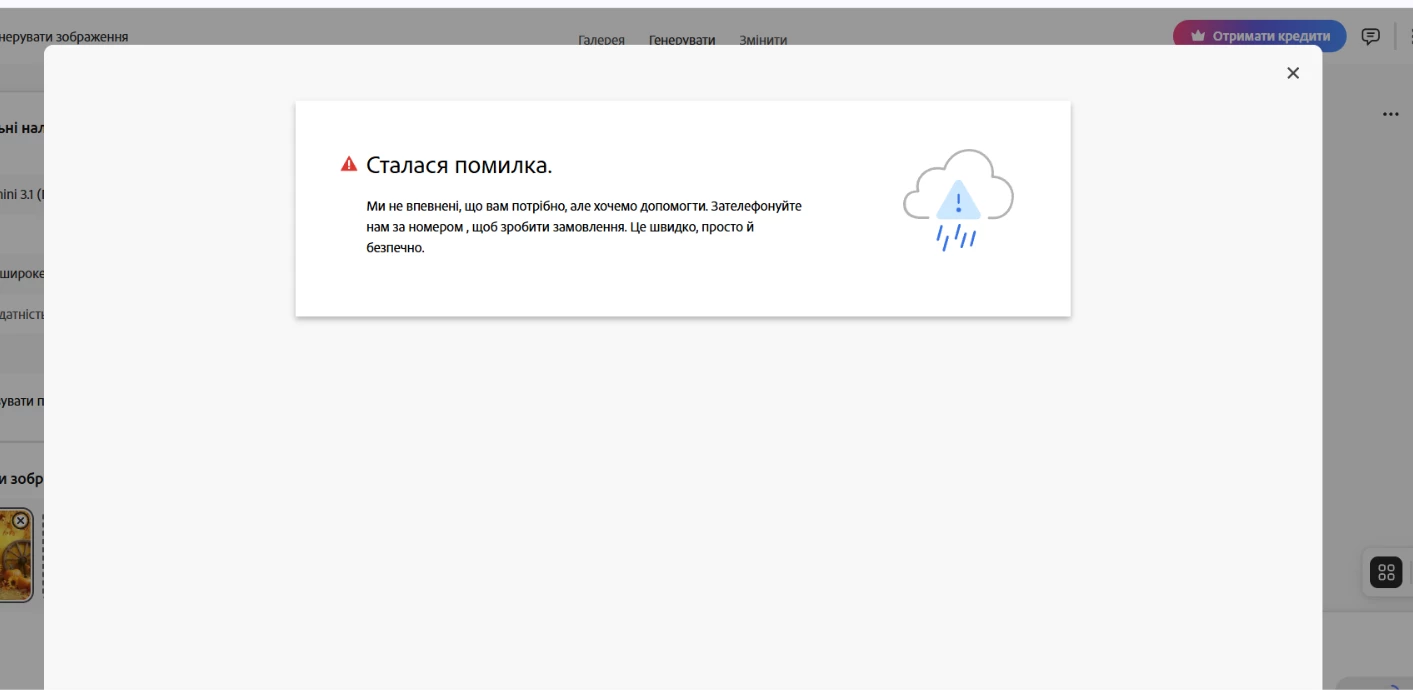Click the grid view icon button
Screen dimensions: 1413x690
tap(1386, 572)
